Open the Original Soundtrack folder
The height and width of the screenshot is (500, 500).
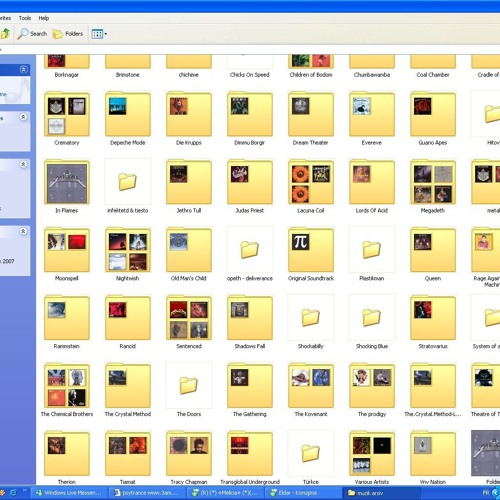(x=311, y=250)
